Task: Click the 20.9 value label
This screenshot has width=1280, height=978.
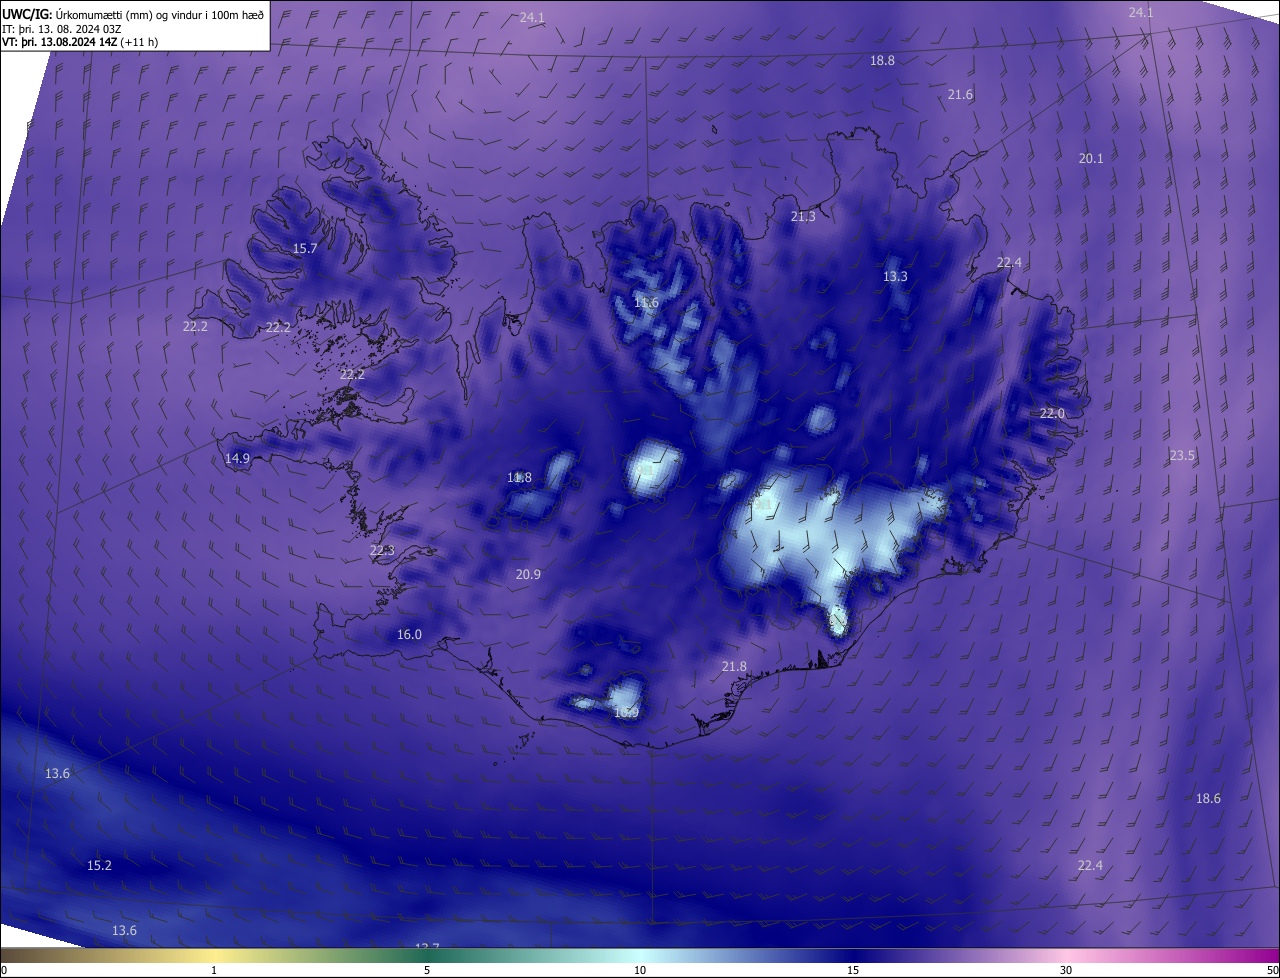Action: 528,574
